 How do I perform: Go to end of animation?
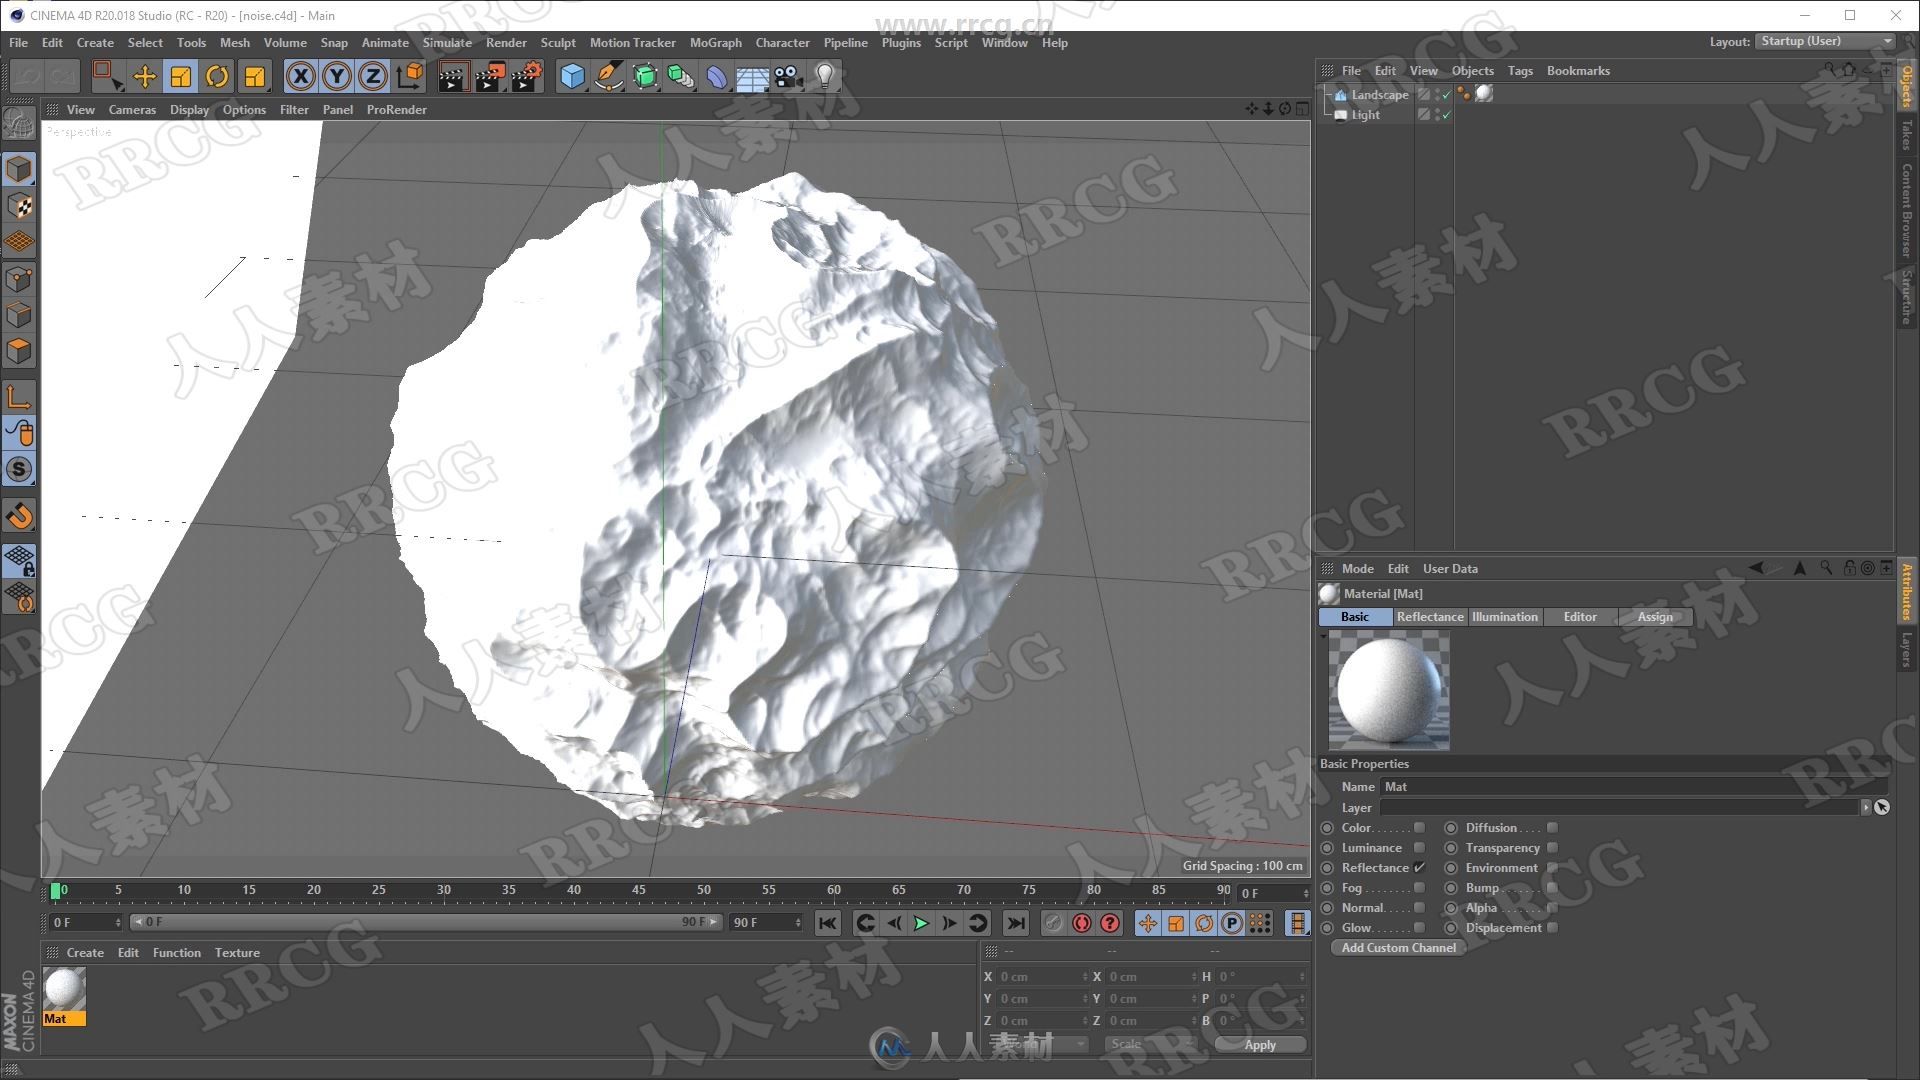click(1016, 924)
